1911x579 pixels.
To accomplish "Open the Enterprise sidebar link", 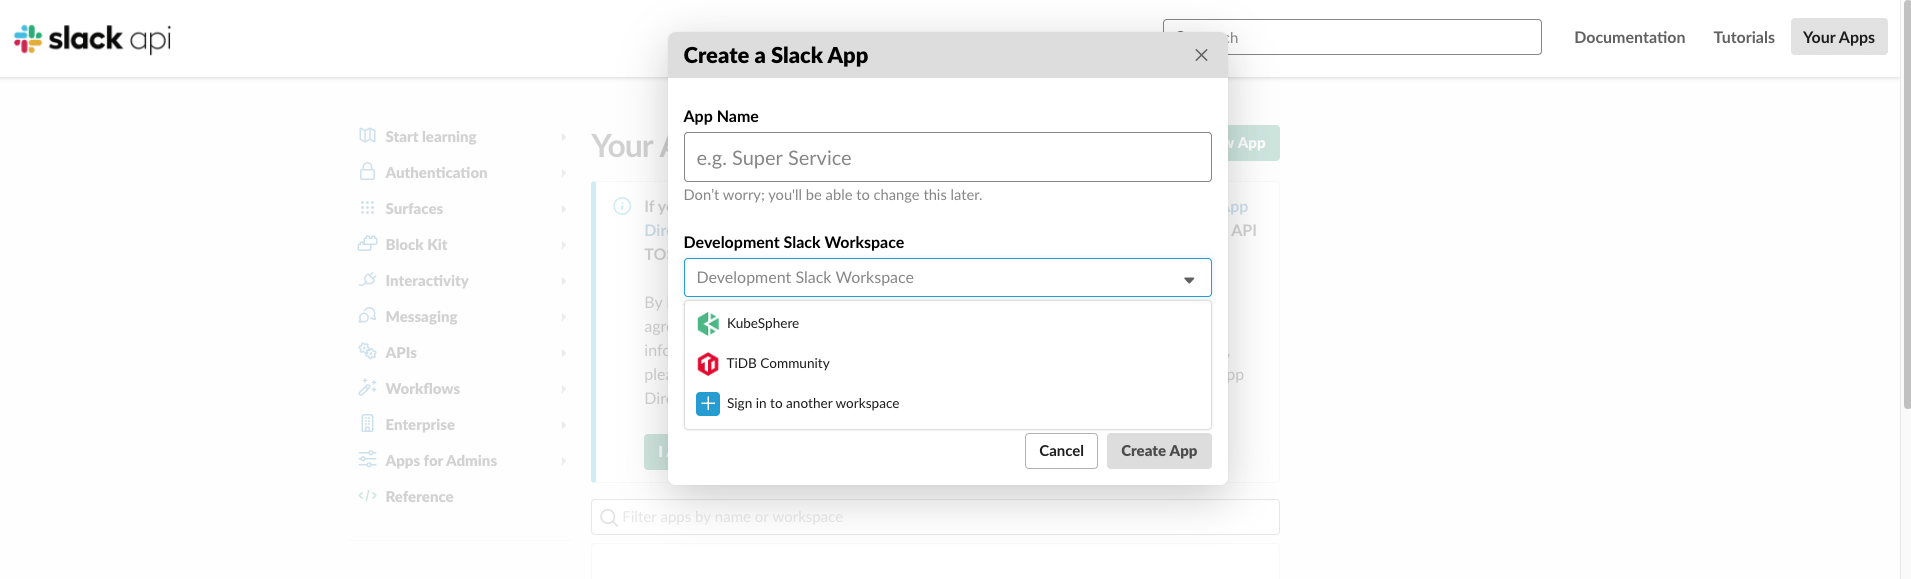I will click(x=420, y=424).
